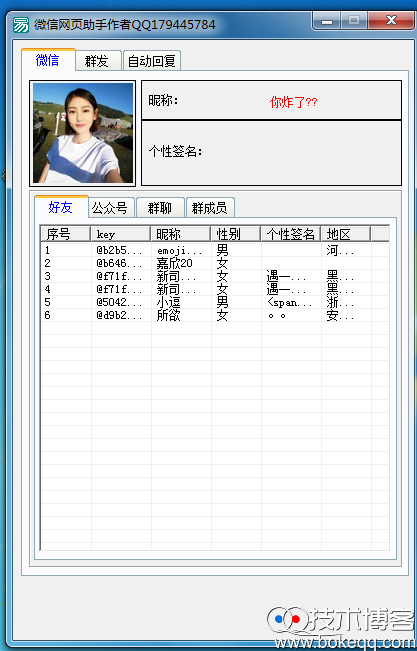417x651 pixels.
Task: Select friend row with key @d9b2...
Action: click(215, 315)
